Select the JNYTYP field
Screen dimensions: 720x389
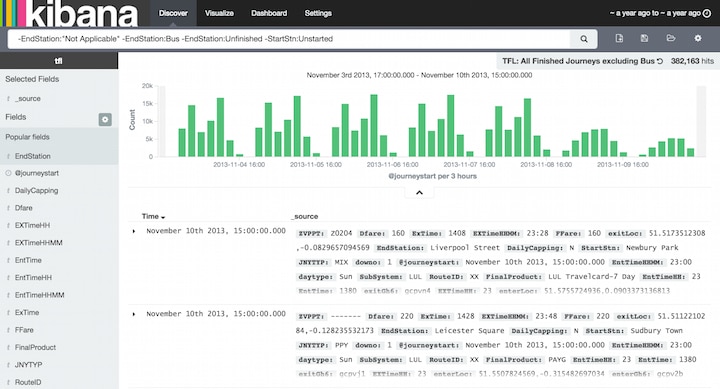tap(28, 365)
